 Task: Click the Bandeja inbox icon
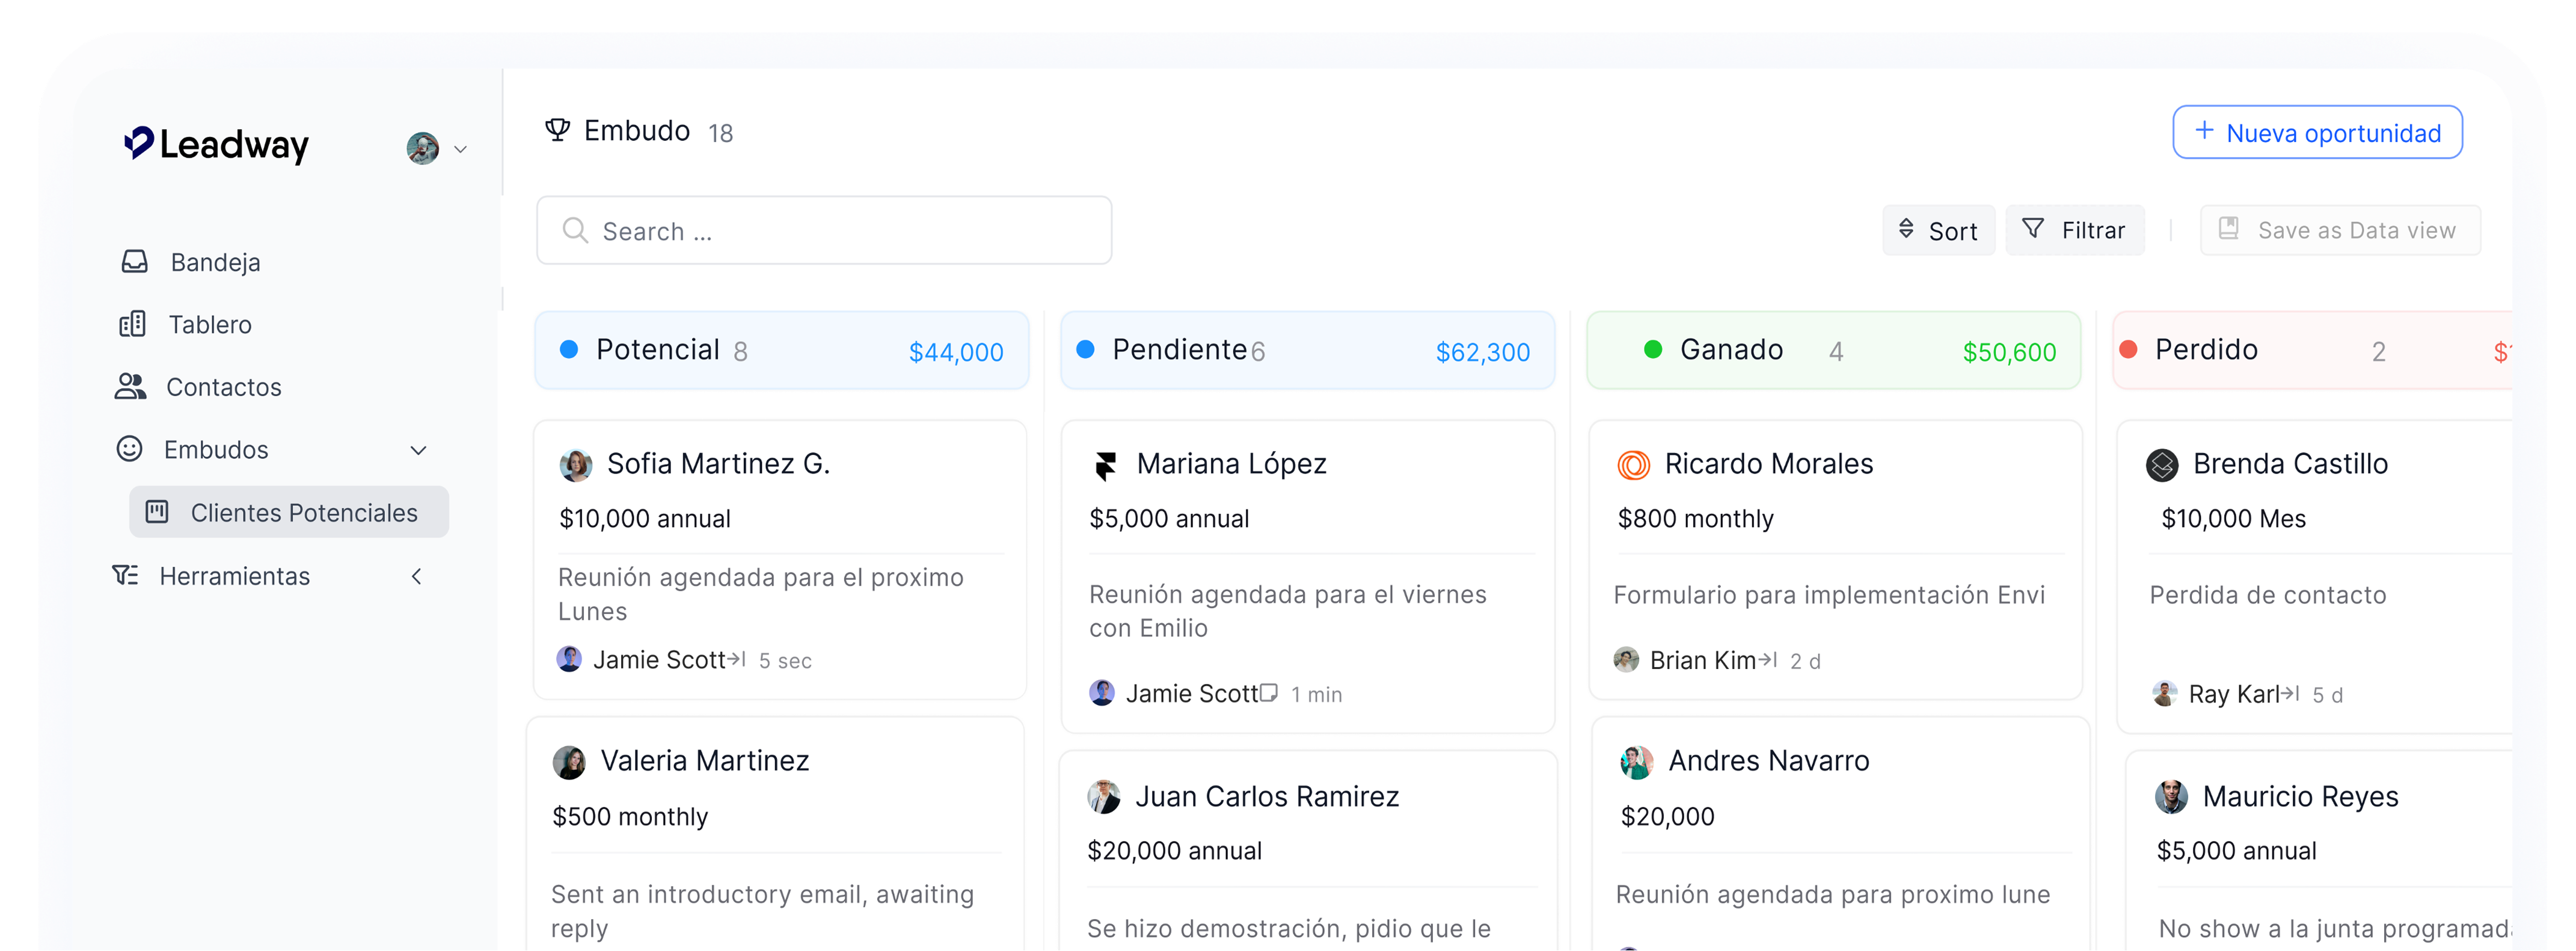134,262
